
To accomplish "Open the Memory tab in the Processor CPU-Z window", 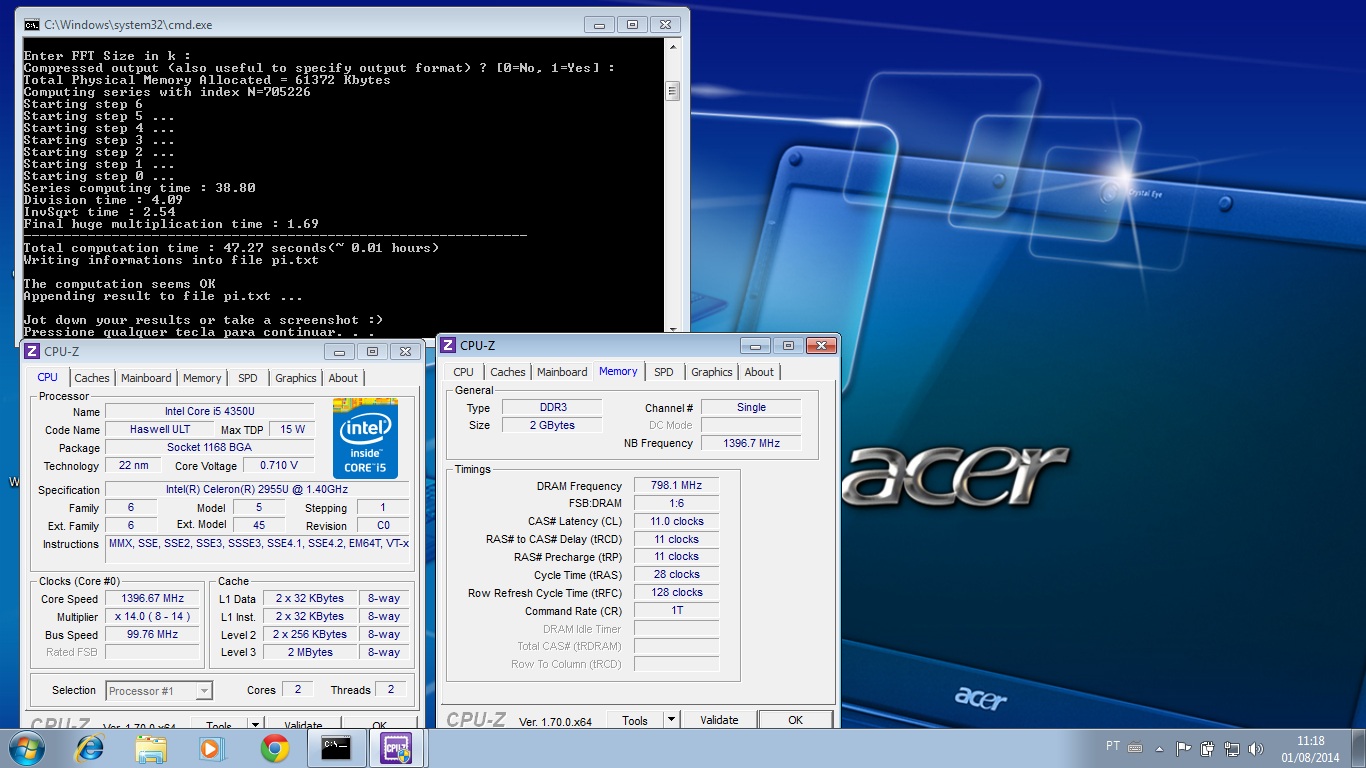I will coord(202,378).
